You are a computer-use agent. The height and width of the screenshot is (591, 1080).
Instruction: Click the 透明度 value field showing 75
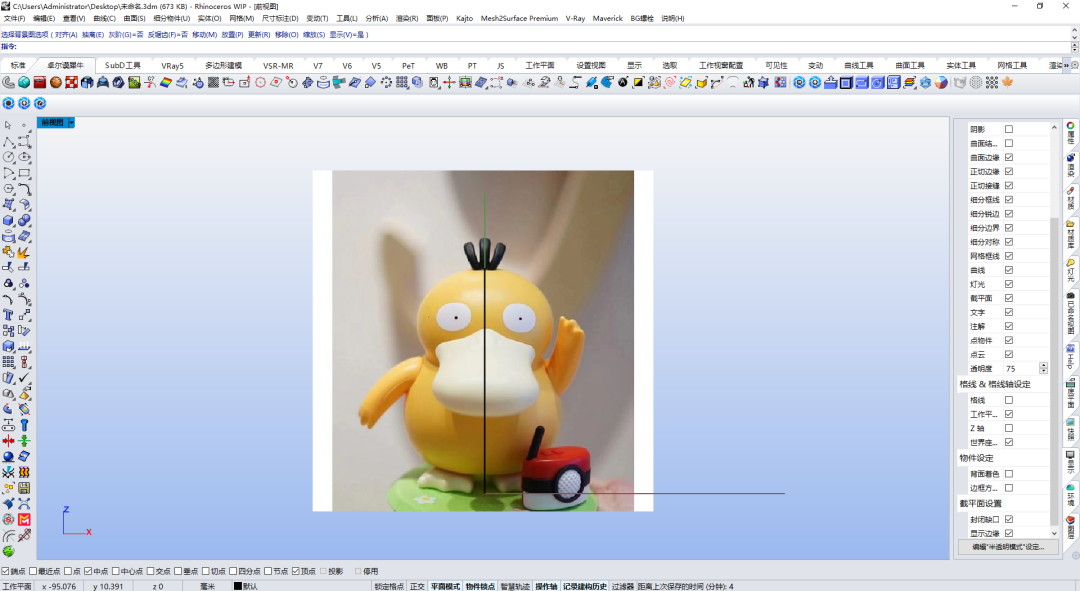tap(1021, 369)
